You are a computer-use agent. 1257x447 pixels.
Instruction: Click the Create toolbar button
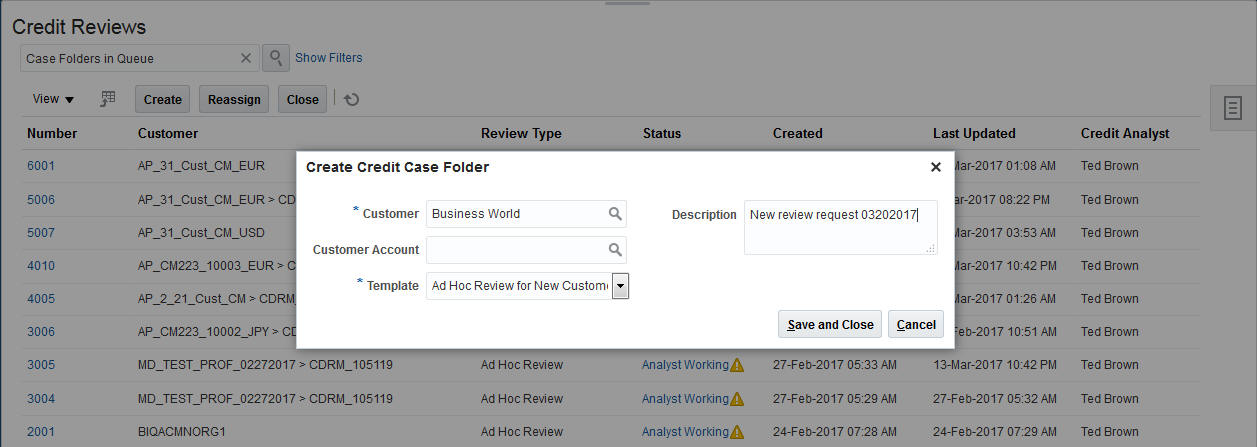[162, 99]
